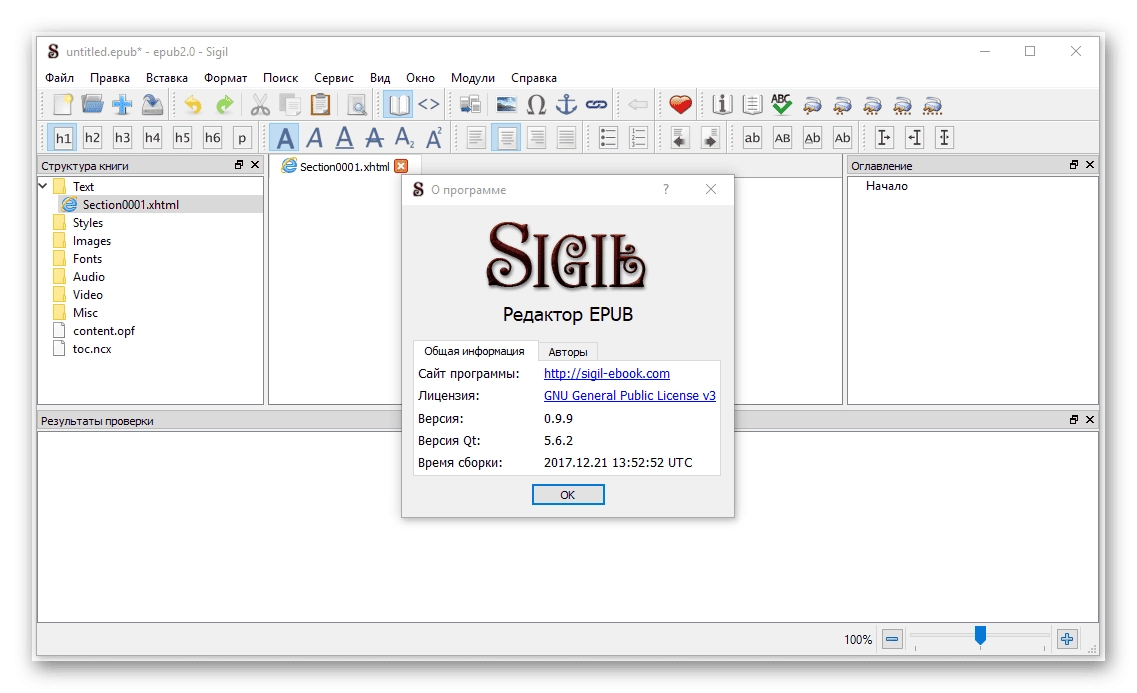Screen dimensions: 1137x693
Task: Align text left
Action: [476, 138]
